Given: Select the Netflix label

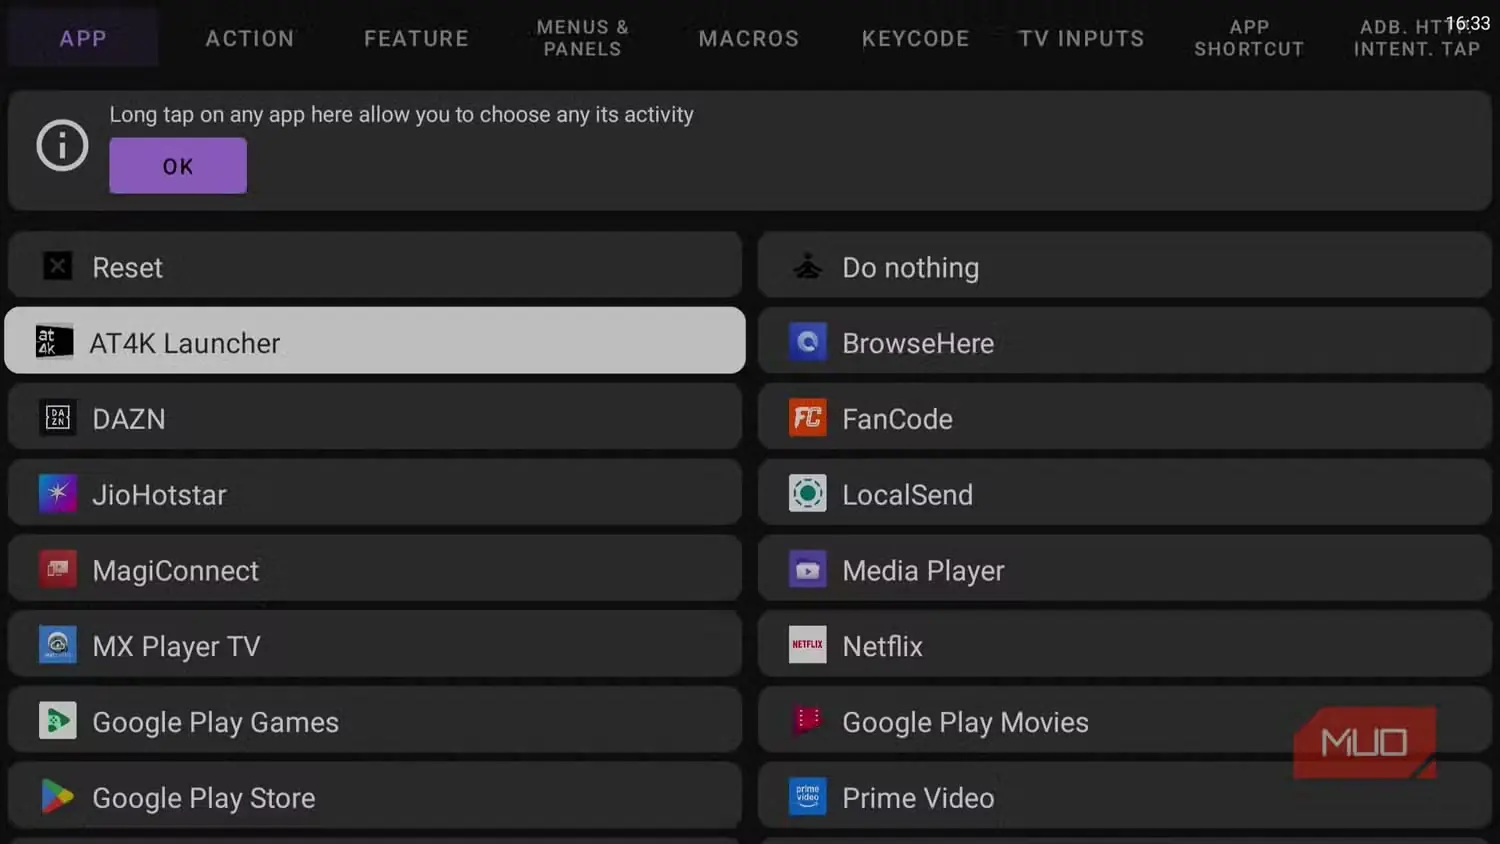Looking at the screenshot, I should (882, 646).
